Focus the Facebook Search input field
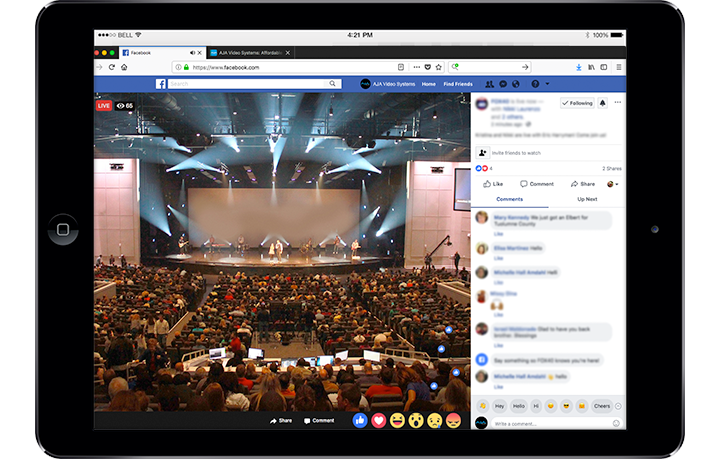Image resolution: width=720 pixels, height=459 pixels. (x=248, y=84)
